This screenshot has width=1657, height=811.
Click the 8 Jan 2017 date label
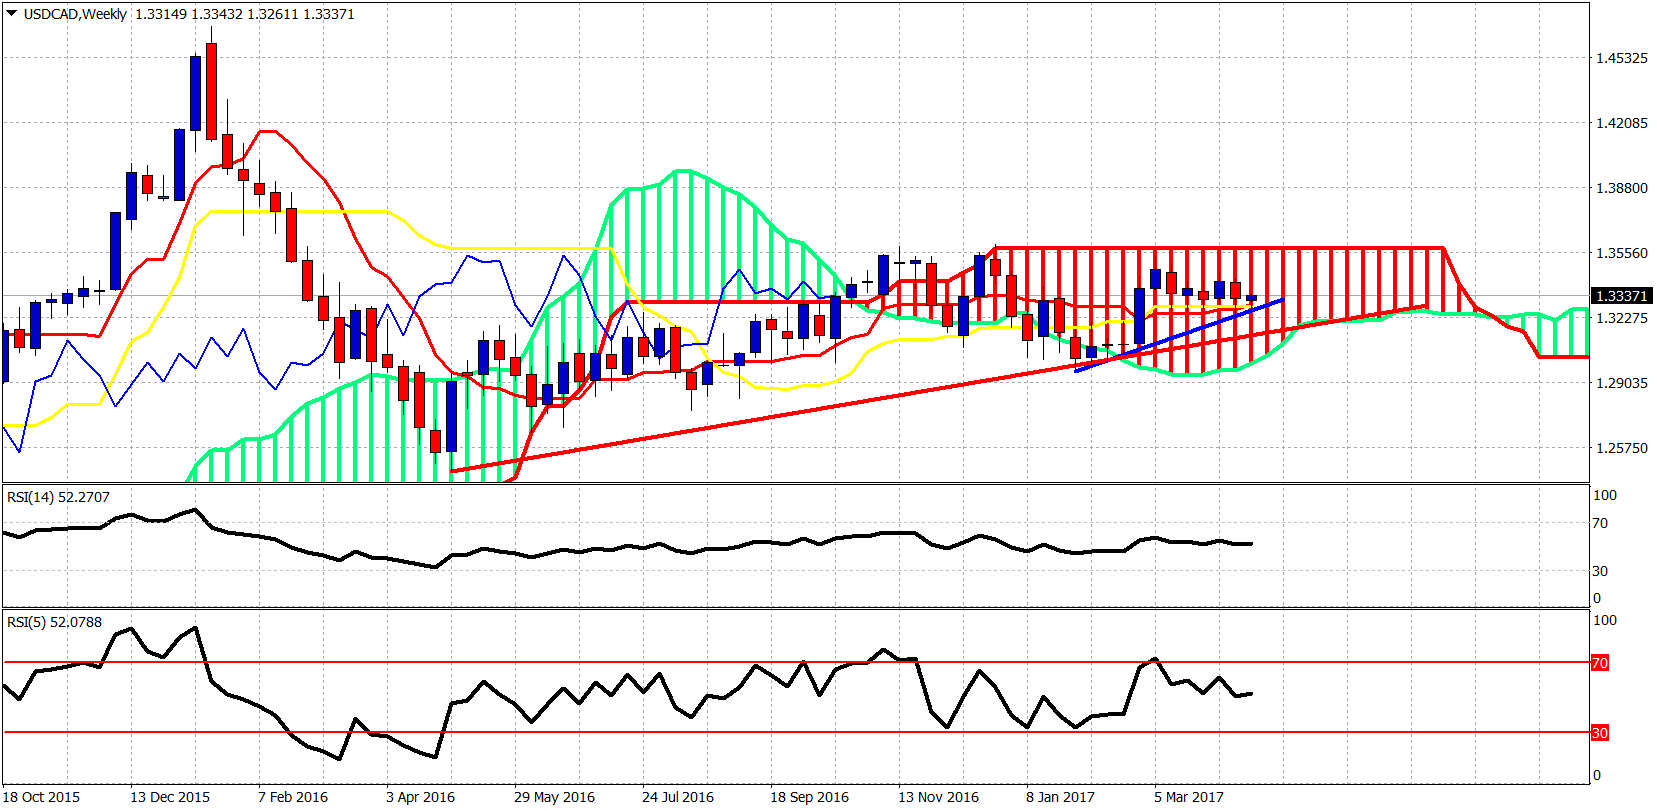coord(1060,797)
